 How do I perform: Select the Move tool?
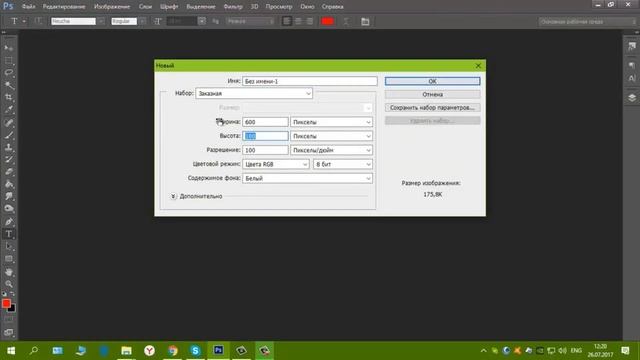point(9,48)
